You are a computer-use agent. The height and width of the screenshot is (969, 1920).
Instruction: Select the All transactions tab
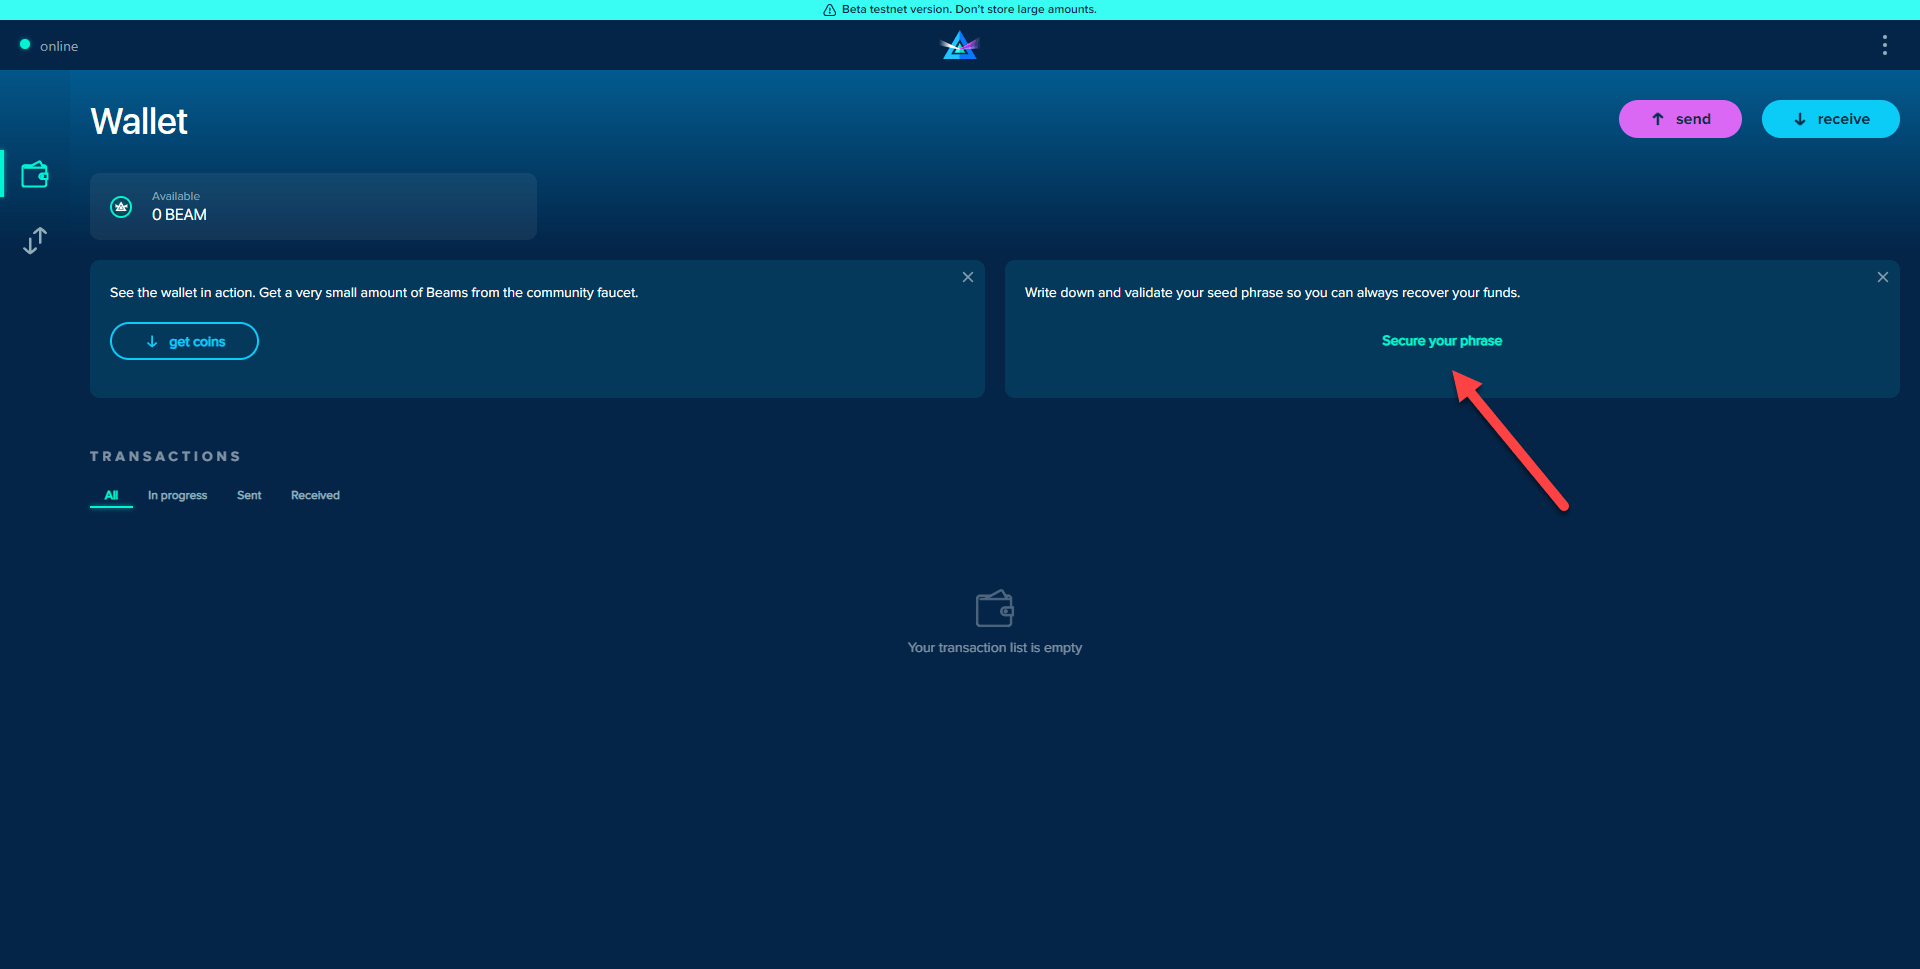tap(111, 495)
